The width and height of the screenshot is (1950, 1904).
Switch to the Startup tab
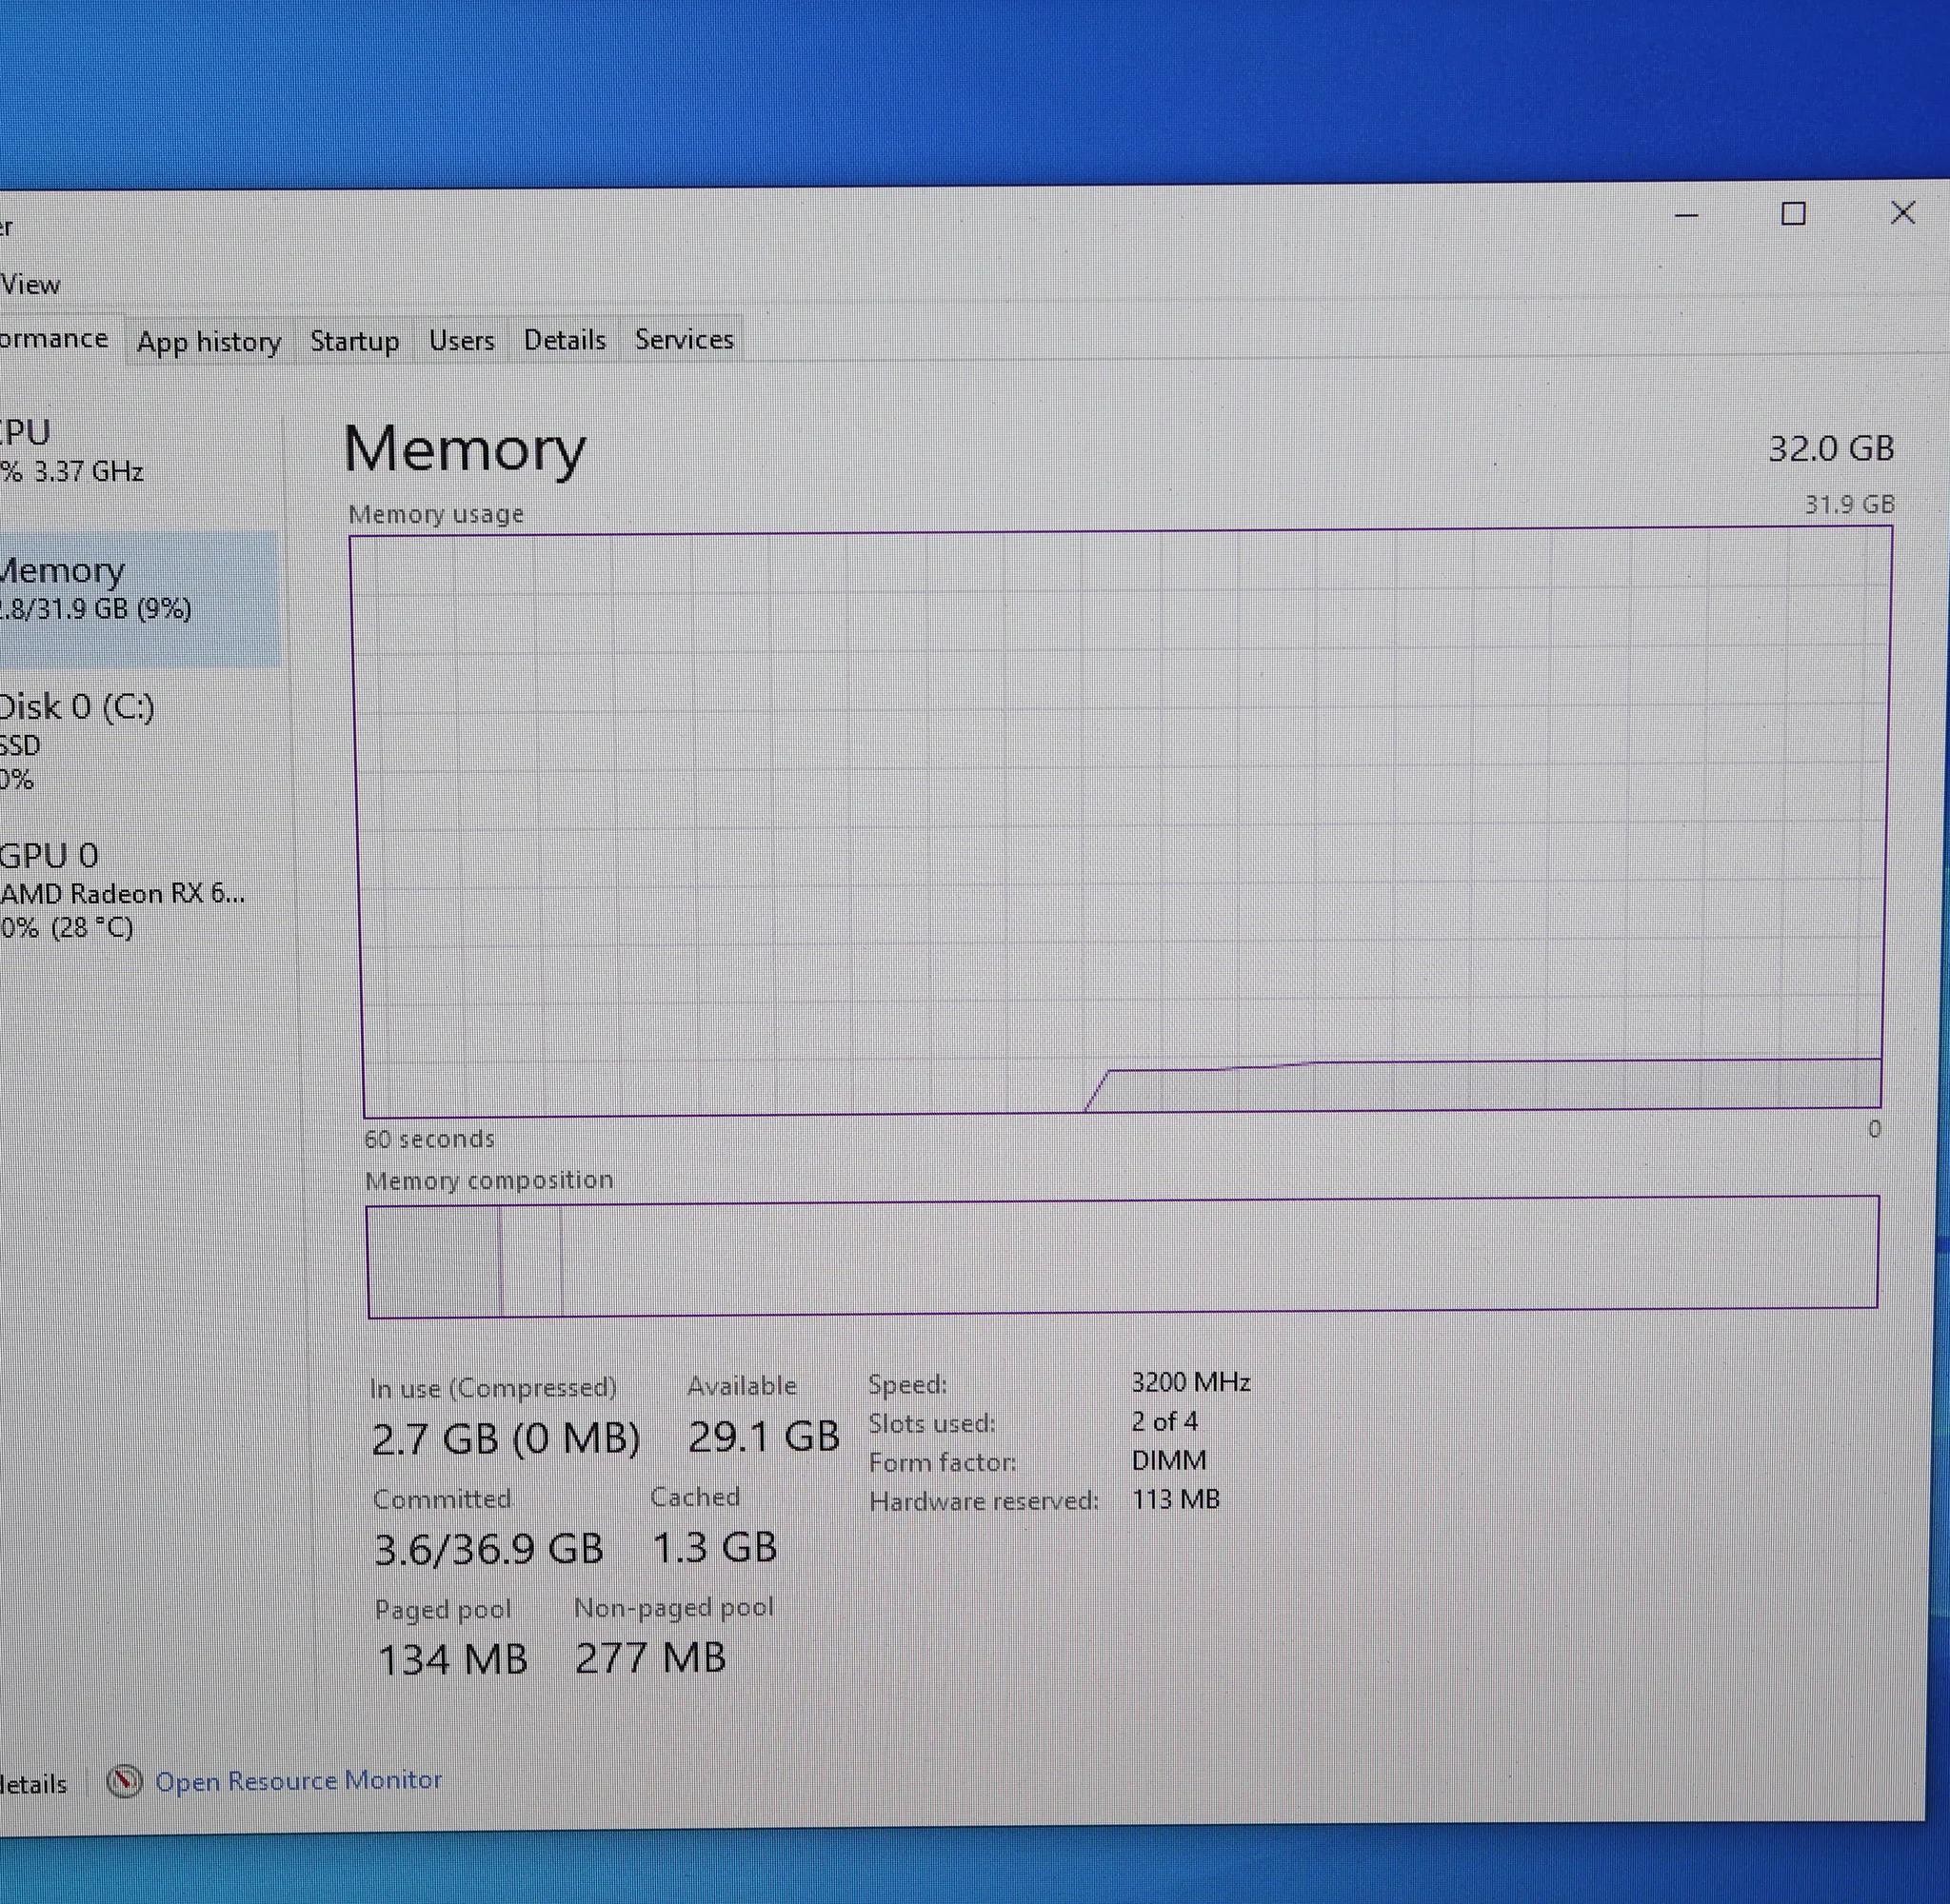(354, 341)
